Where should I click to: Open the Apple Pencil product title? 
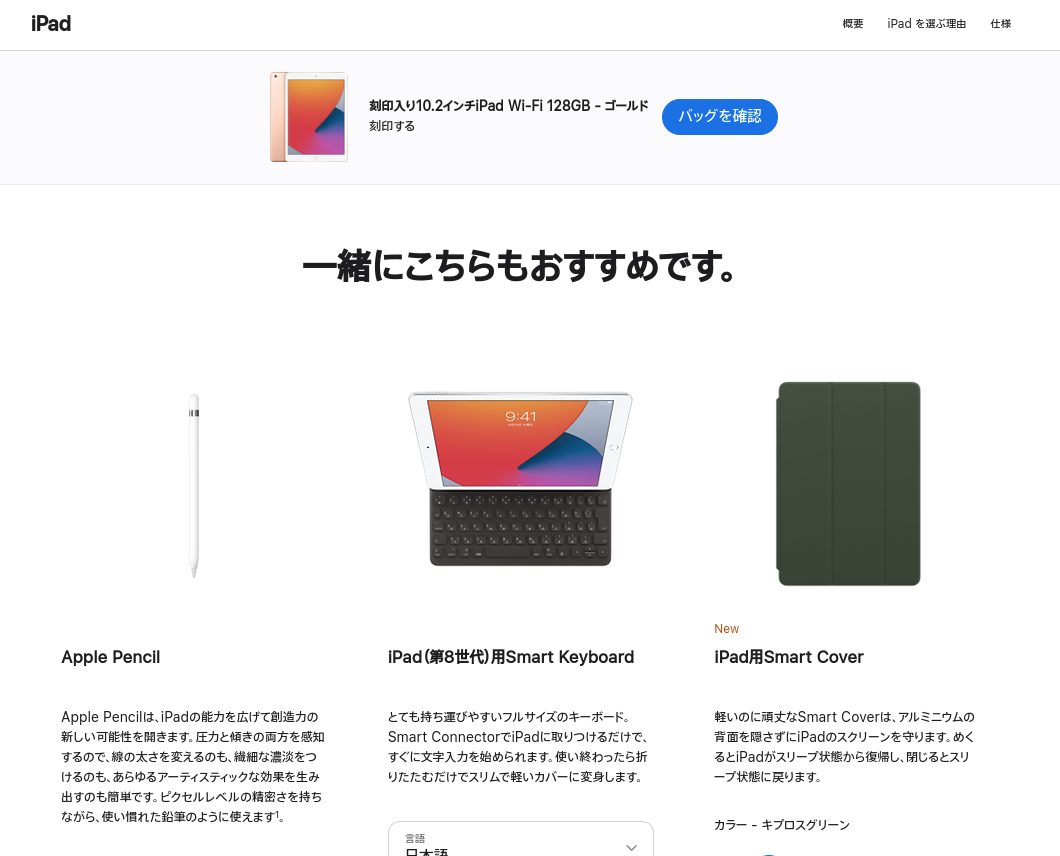coord(111,657)
